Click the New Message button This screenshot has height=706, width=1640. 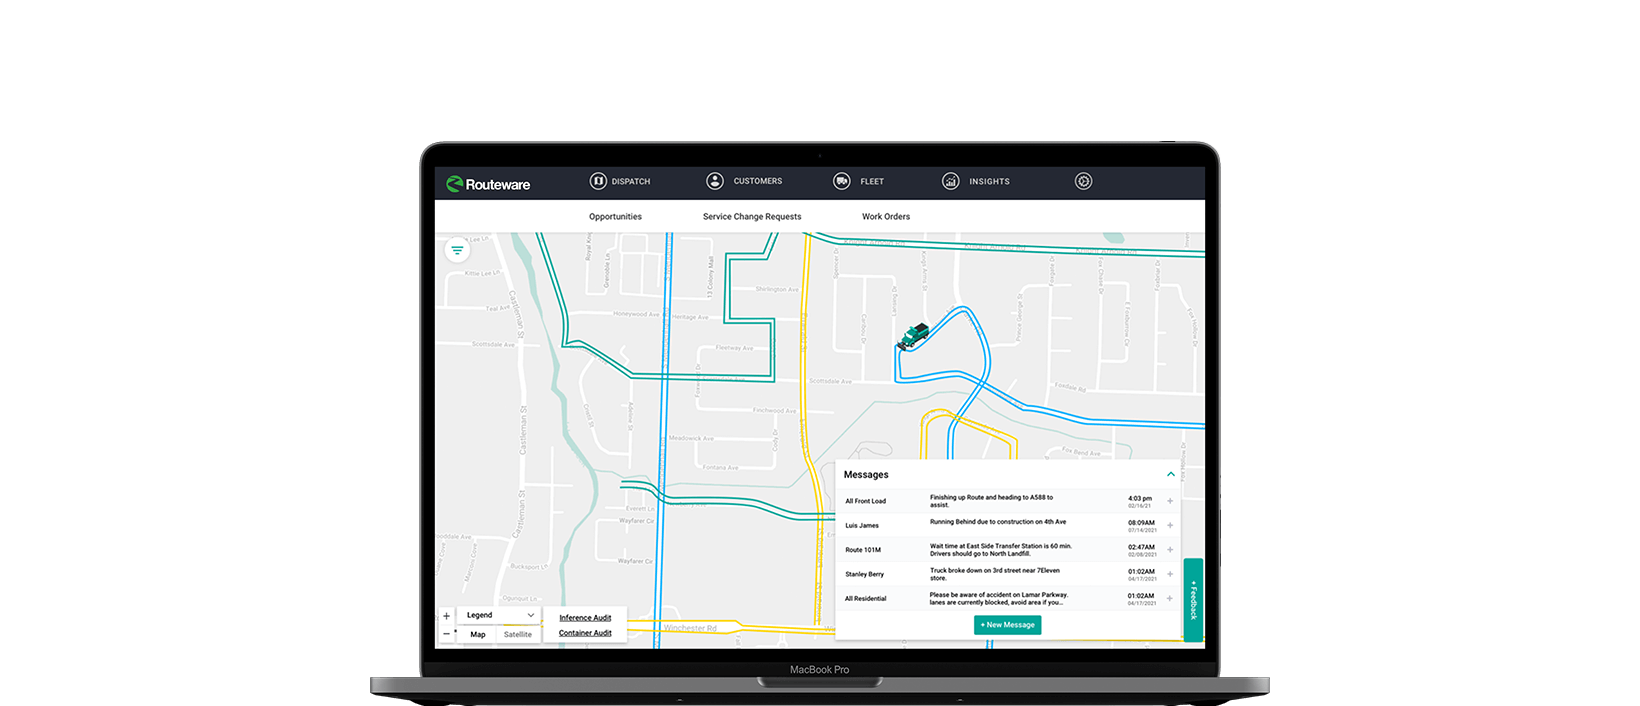coord(1007,625)
